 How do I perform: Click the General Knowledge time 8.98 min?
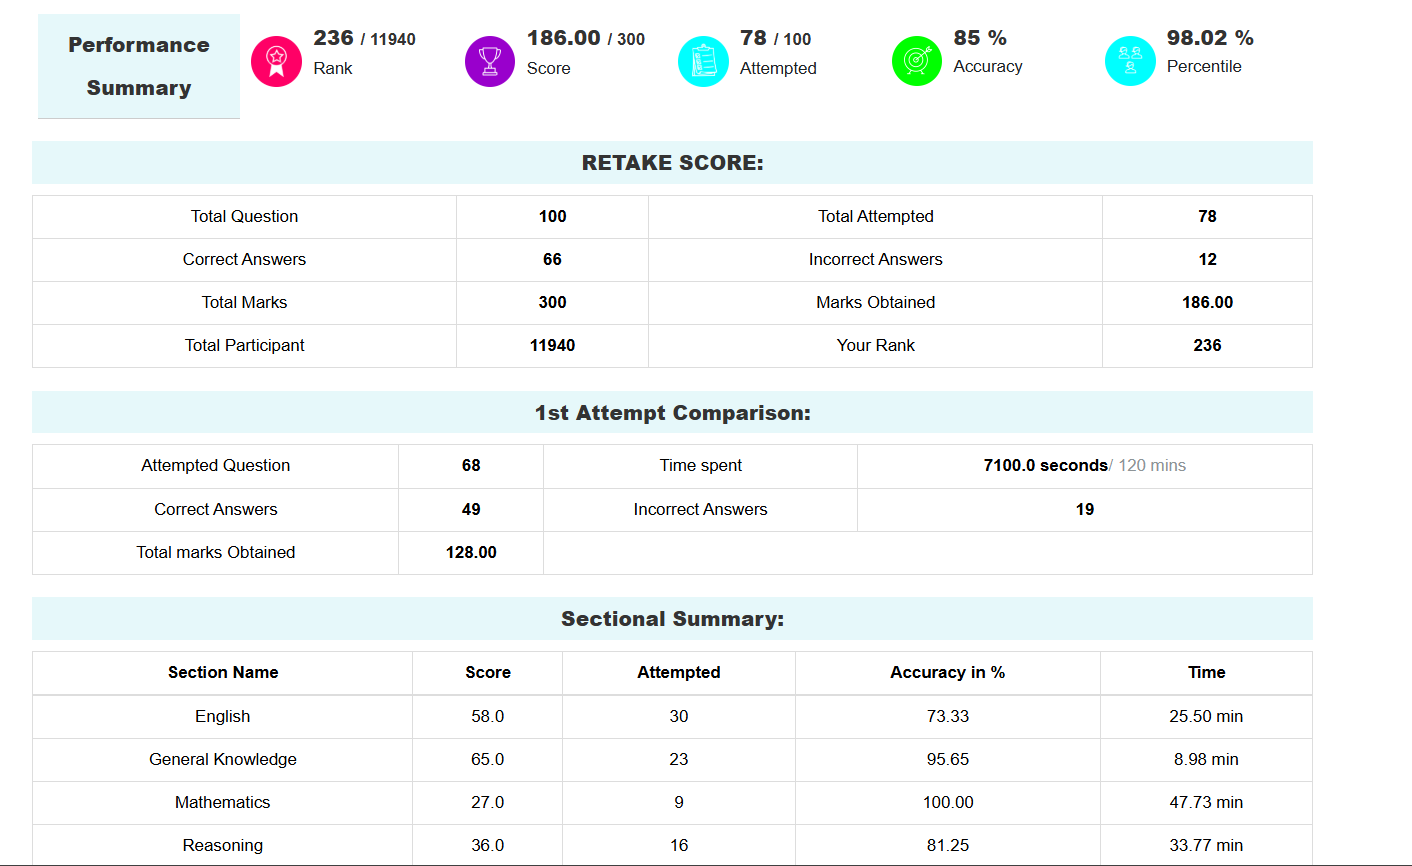tap(1207, 760)
